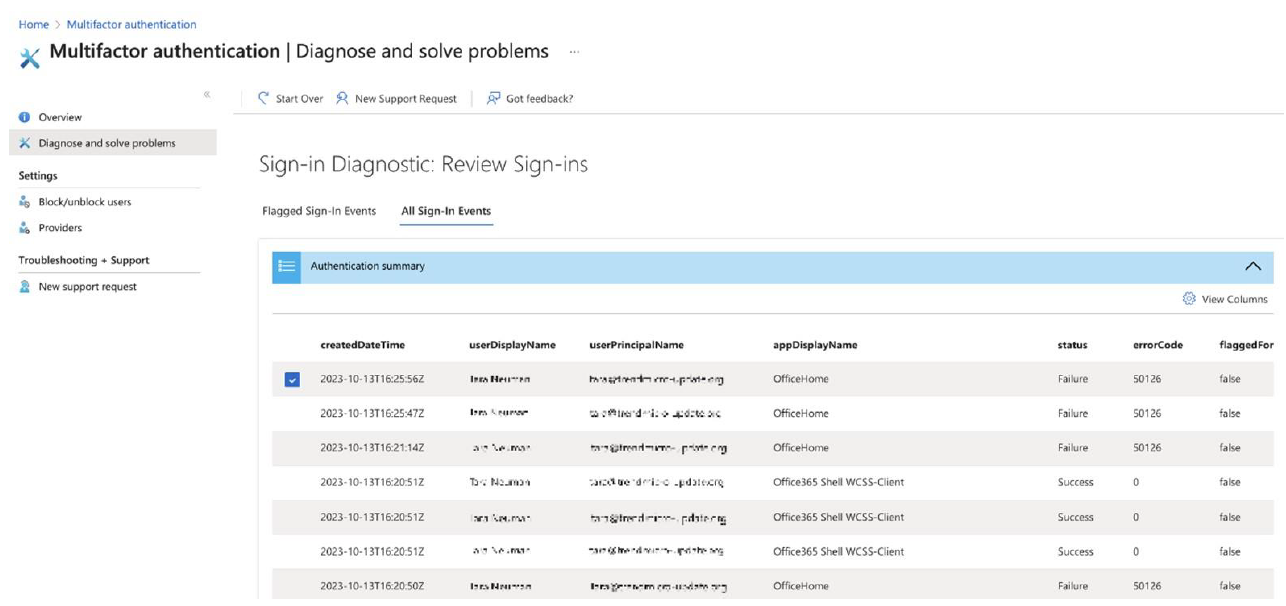This screenshot has width=1286, height=606.
Task: Click the Got feedback icon in toolbar
Action: point(493,98)
